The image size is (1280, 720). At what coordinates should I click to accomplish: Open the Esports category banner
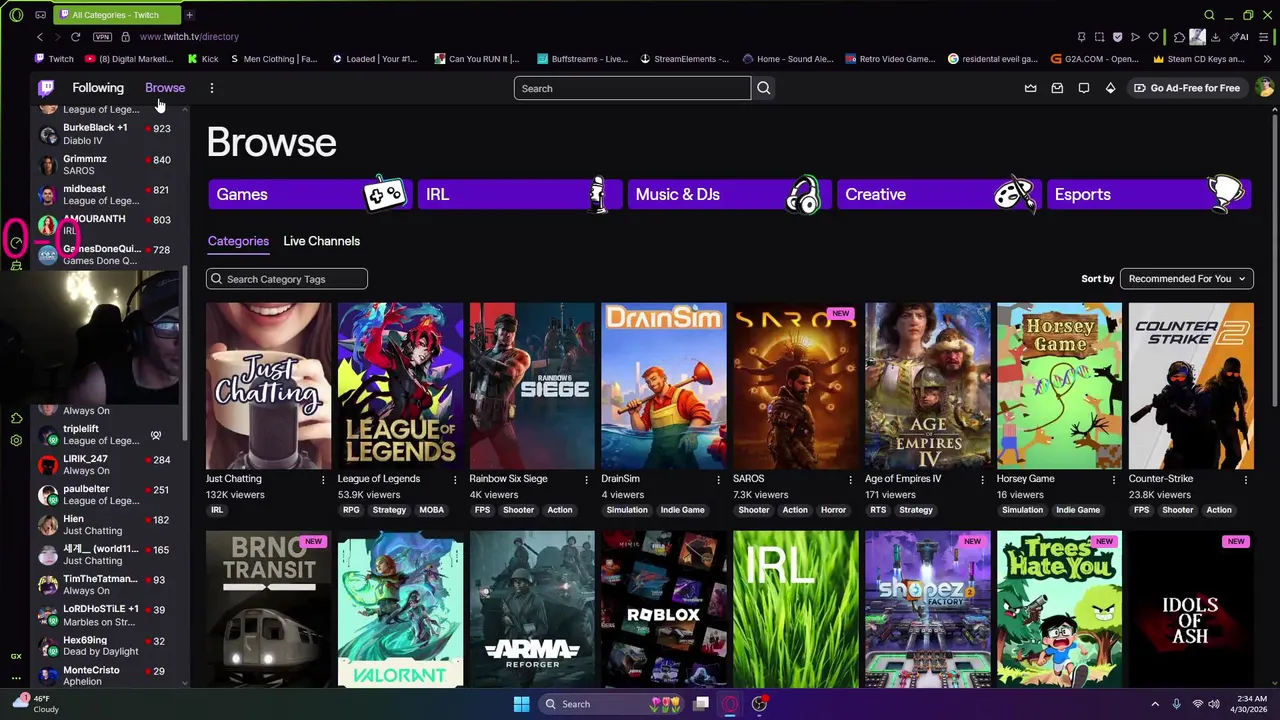pos(1148,194)
